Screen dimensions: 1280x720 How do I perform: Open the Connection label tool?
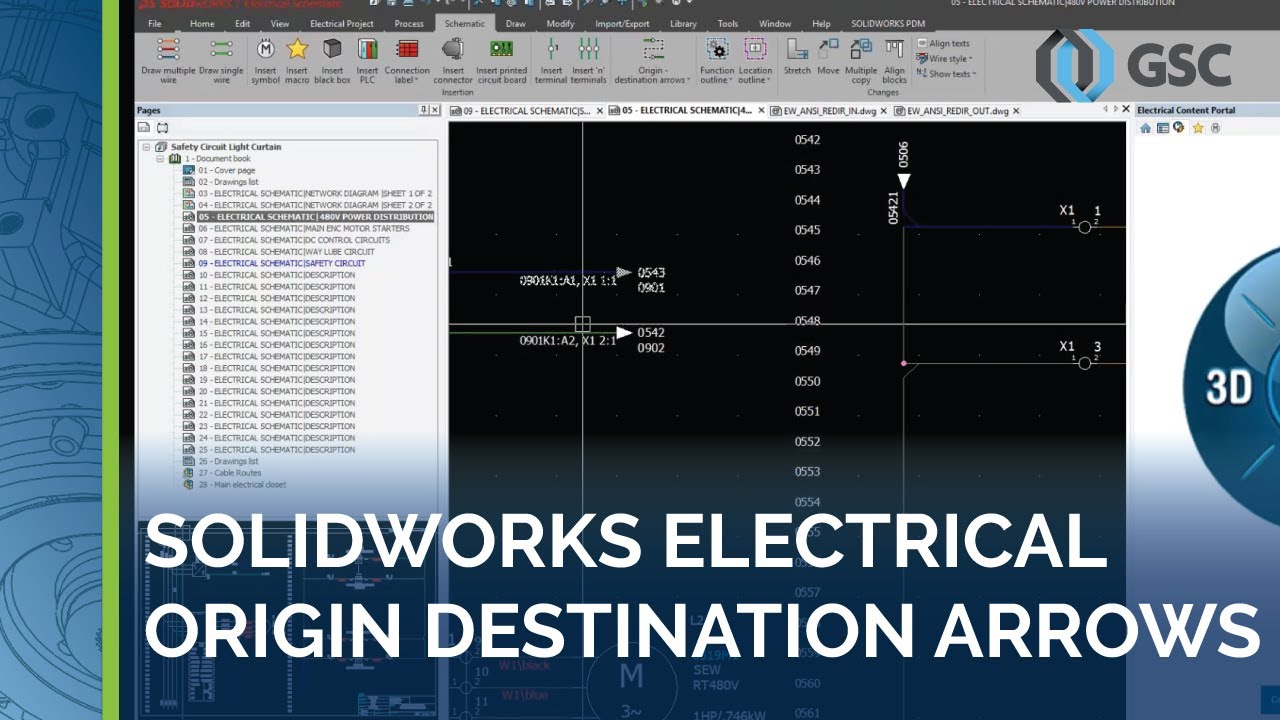[407, 60]
